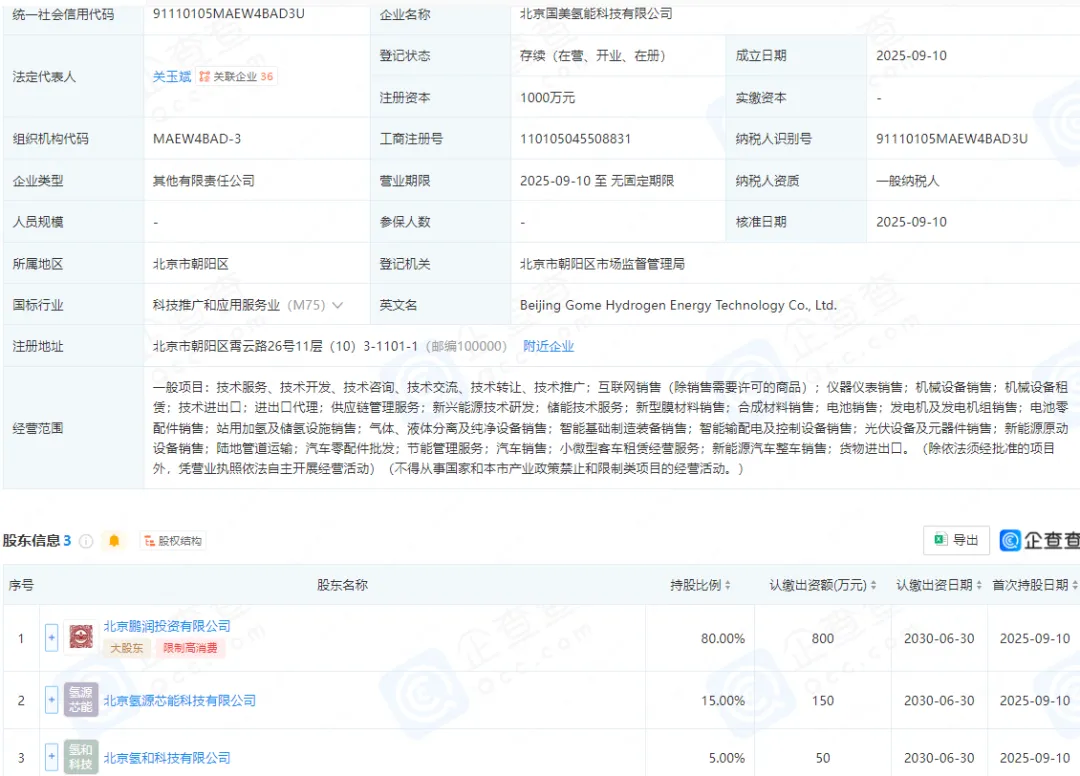Select 成立日期 value 2025-09-10

[911, 56]
